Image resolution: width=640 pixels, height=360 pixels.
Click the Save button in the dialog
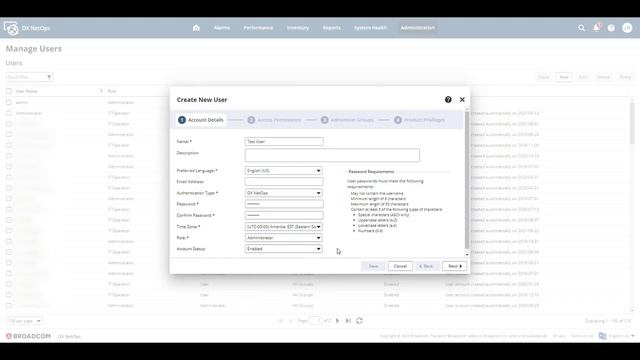pos(373,266)
